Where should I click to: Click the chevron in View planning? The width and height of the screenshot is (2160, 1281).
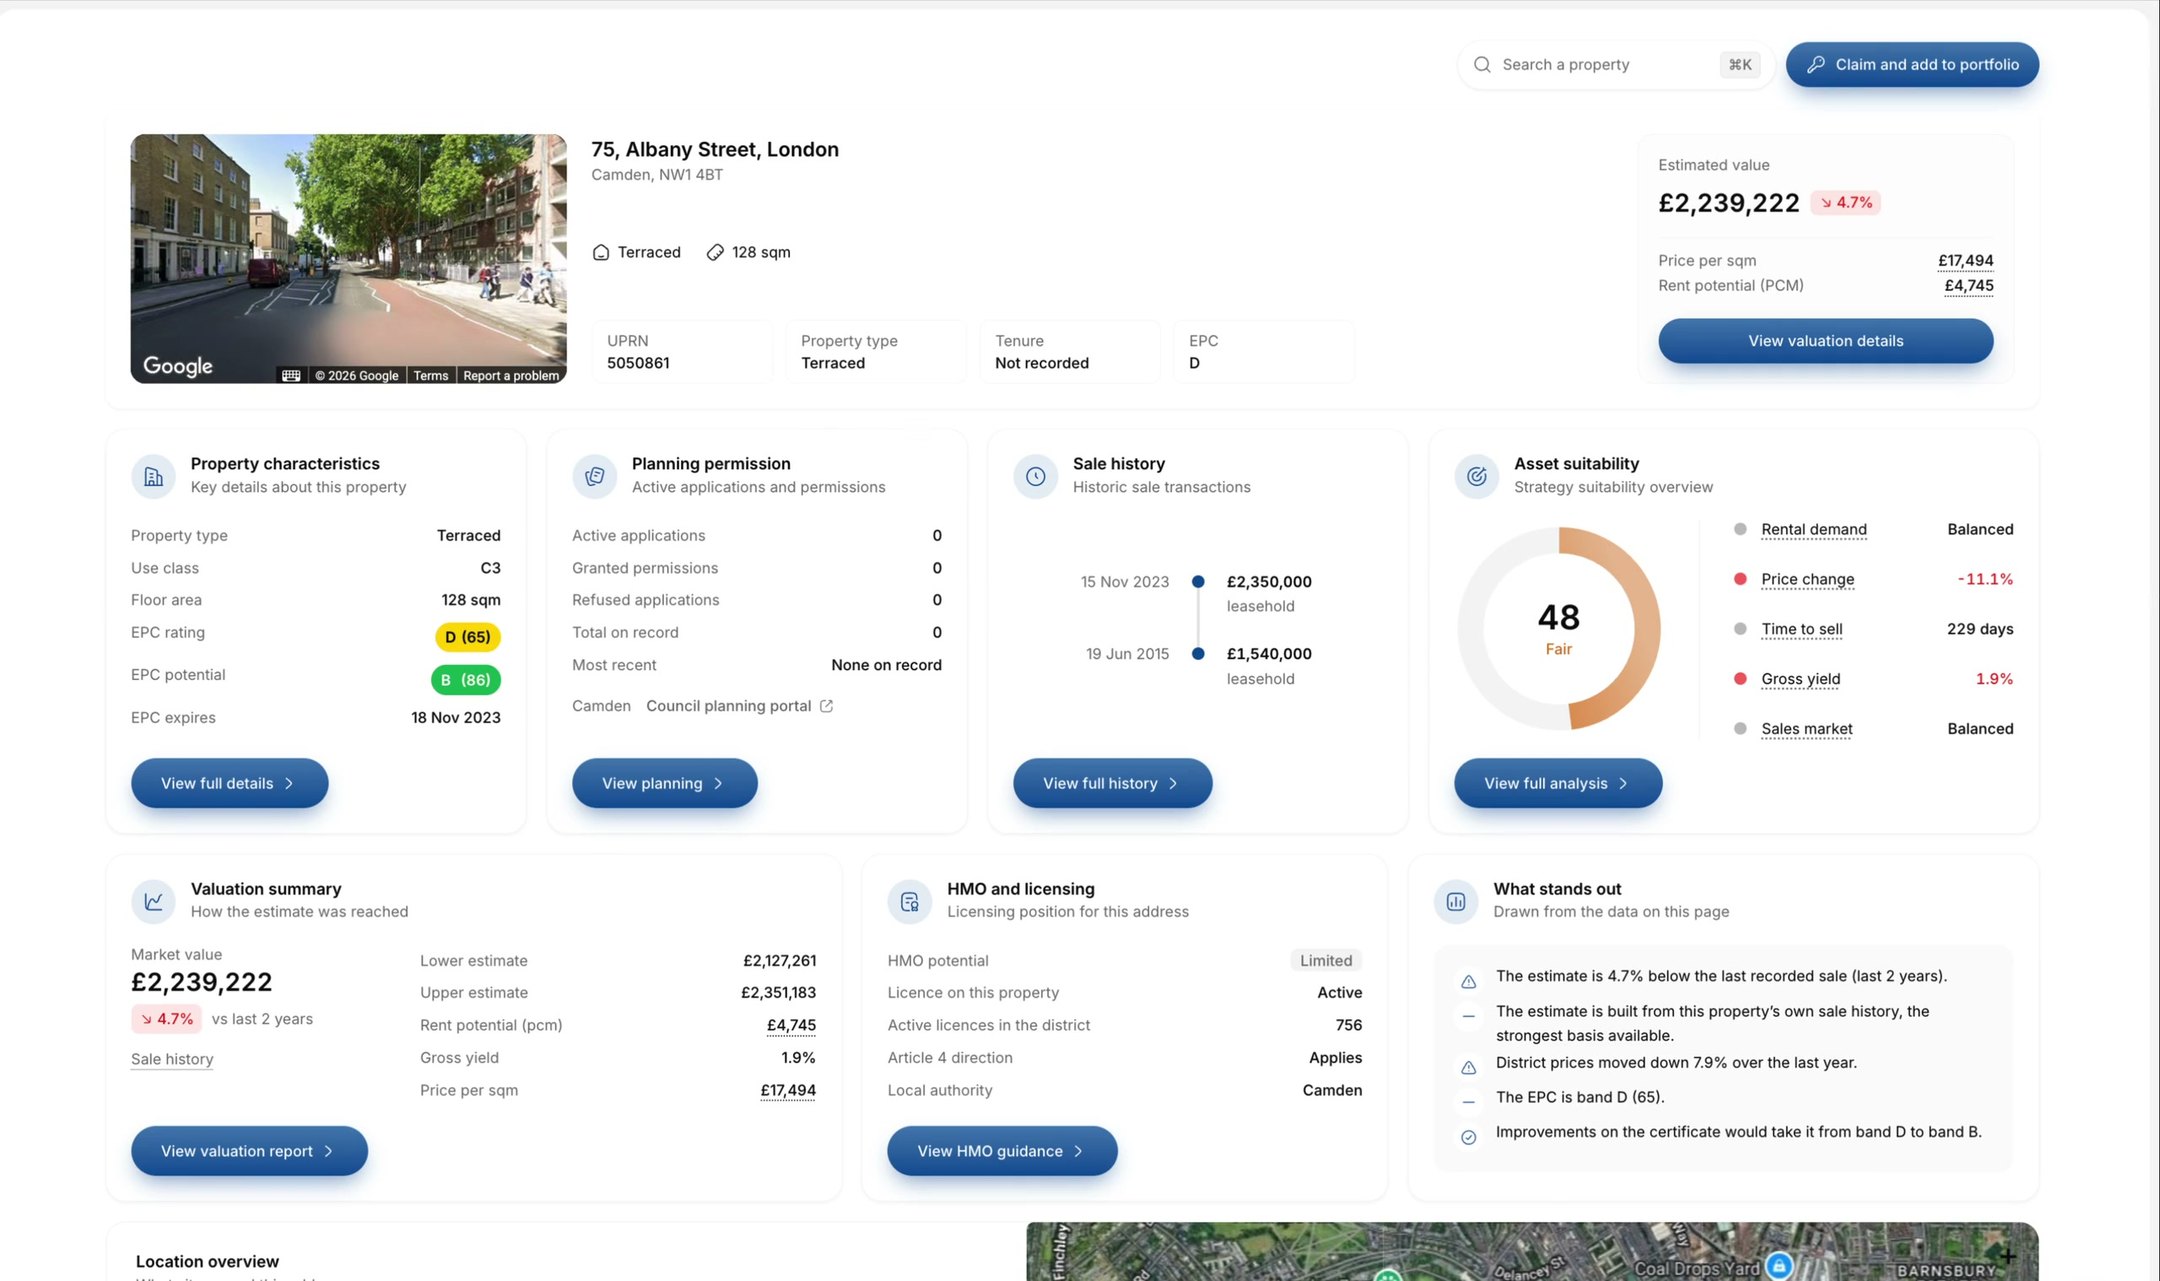pyautogui.click(x=718, y=784)
